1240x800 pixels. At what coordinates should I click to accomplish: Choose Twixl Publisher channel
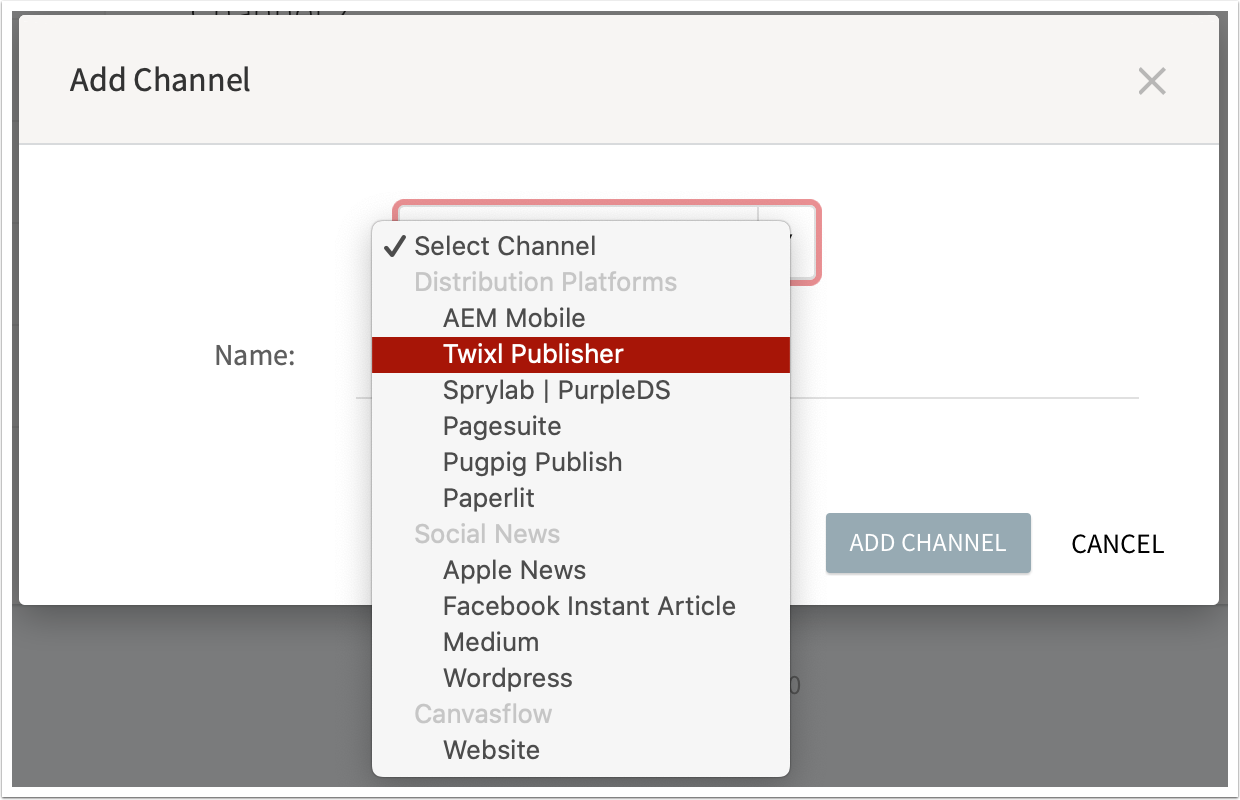pos(581,354)
